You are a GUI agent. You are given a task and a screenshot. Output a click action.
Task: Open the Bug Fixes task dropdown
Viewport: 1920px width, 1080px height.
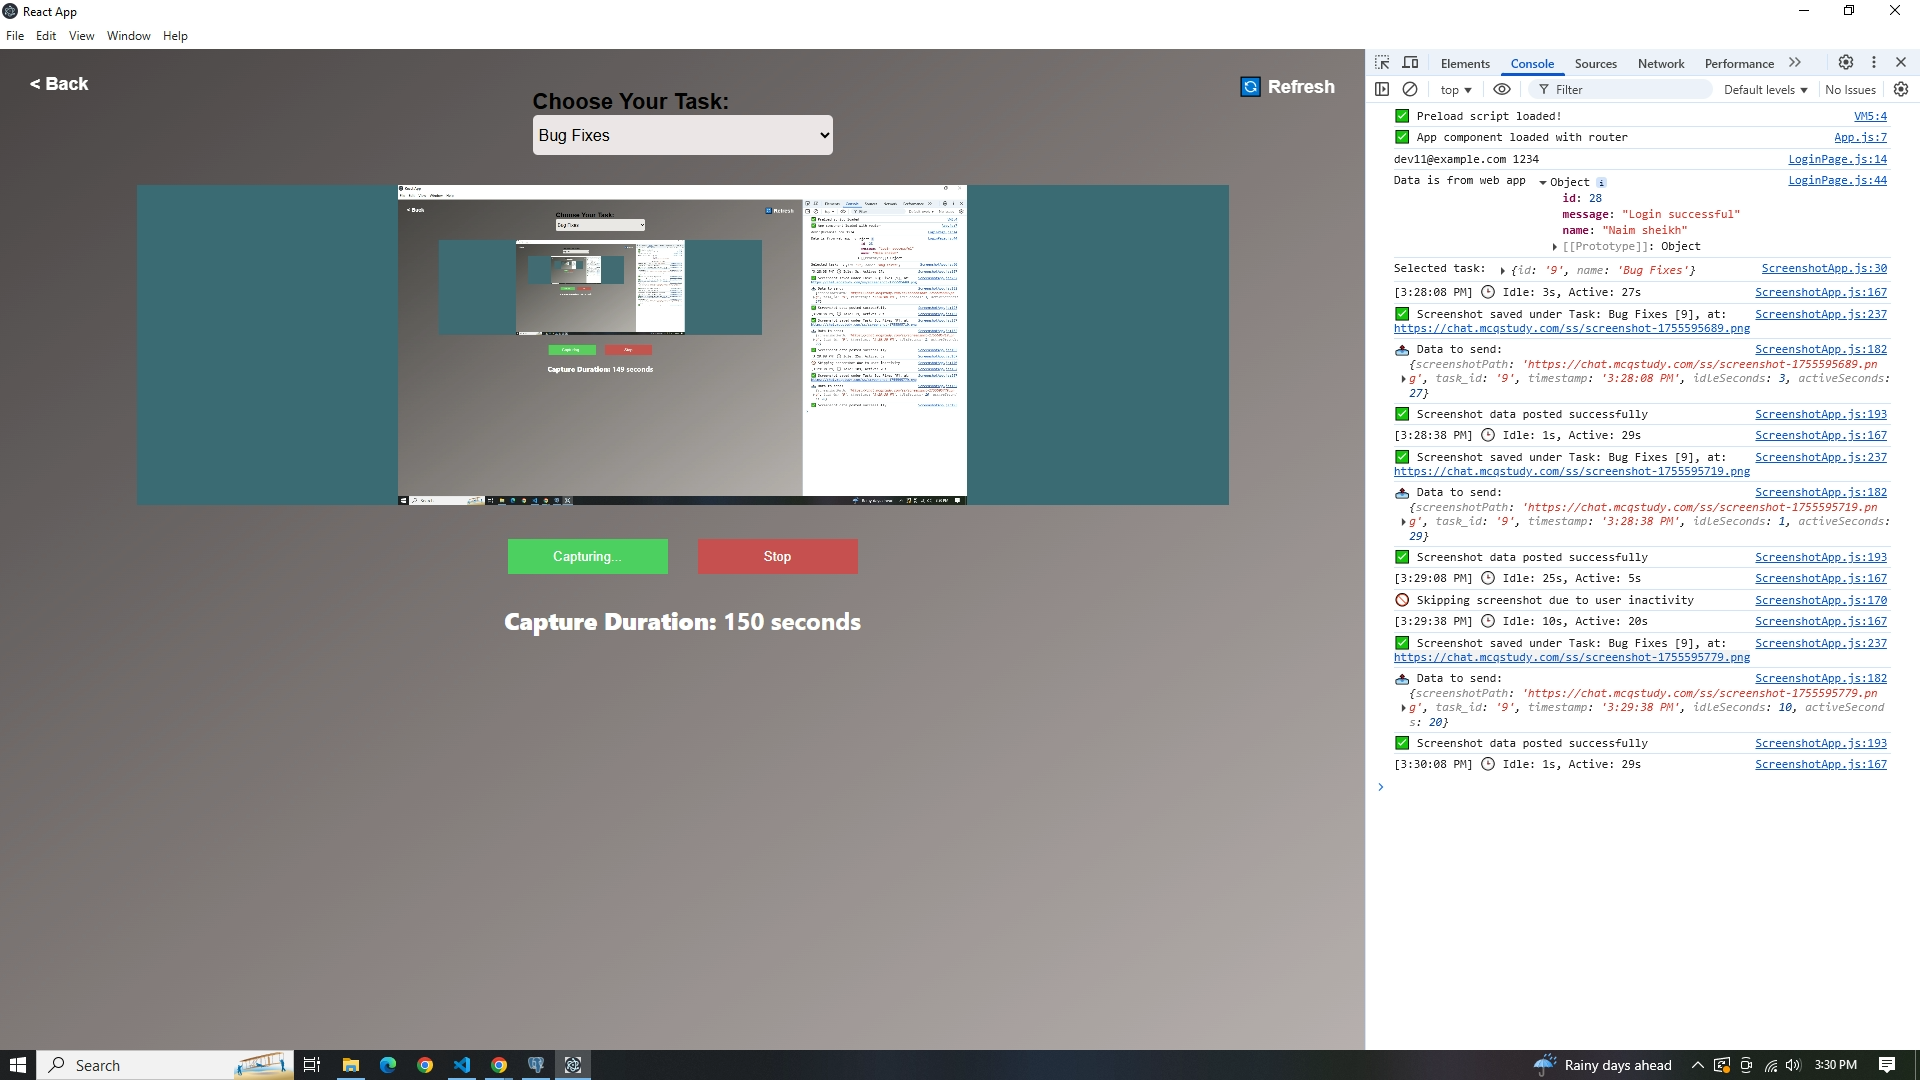click(682, 135)
